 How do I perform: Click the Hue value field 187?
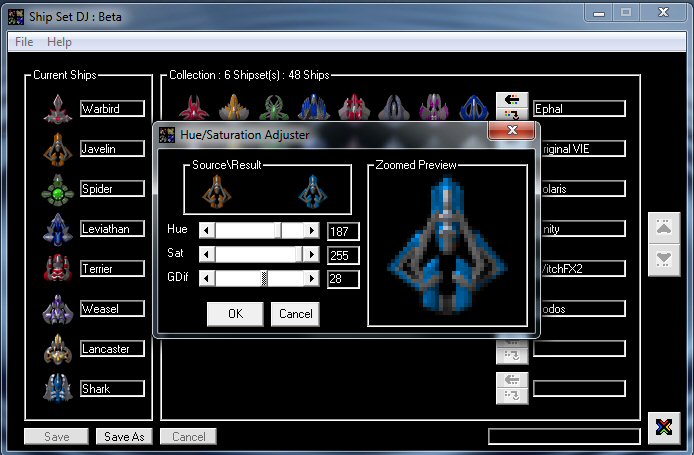343,231
